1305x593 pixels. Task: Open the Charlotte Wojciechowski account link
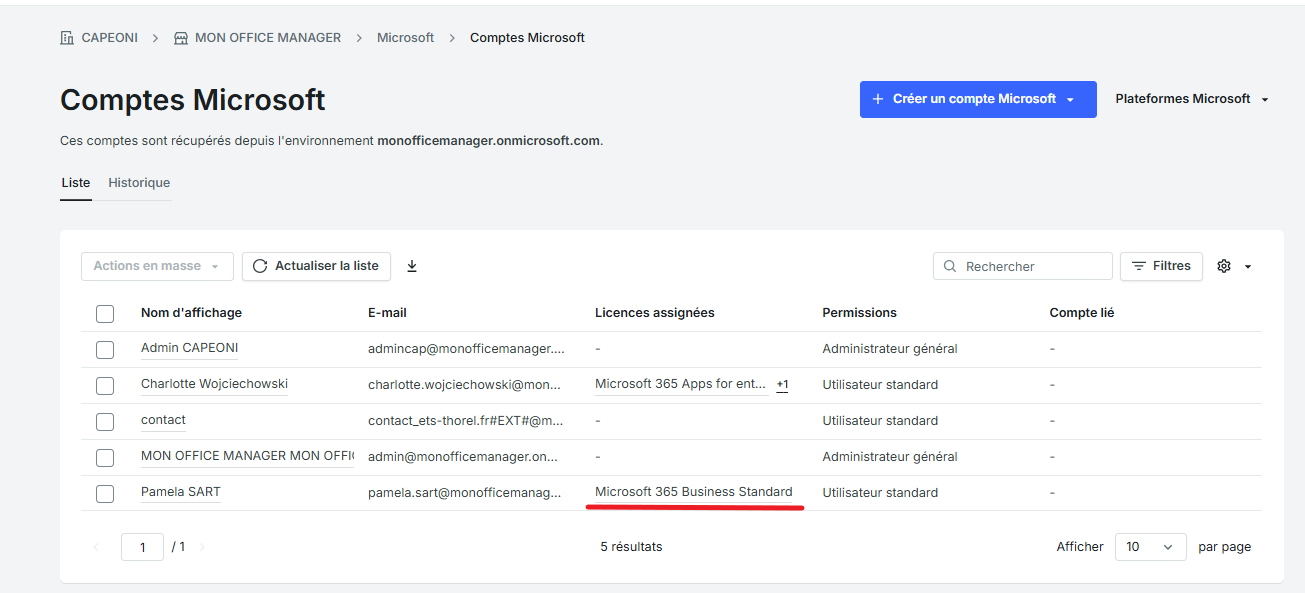click(x=214, y=384)
